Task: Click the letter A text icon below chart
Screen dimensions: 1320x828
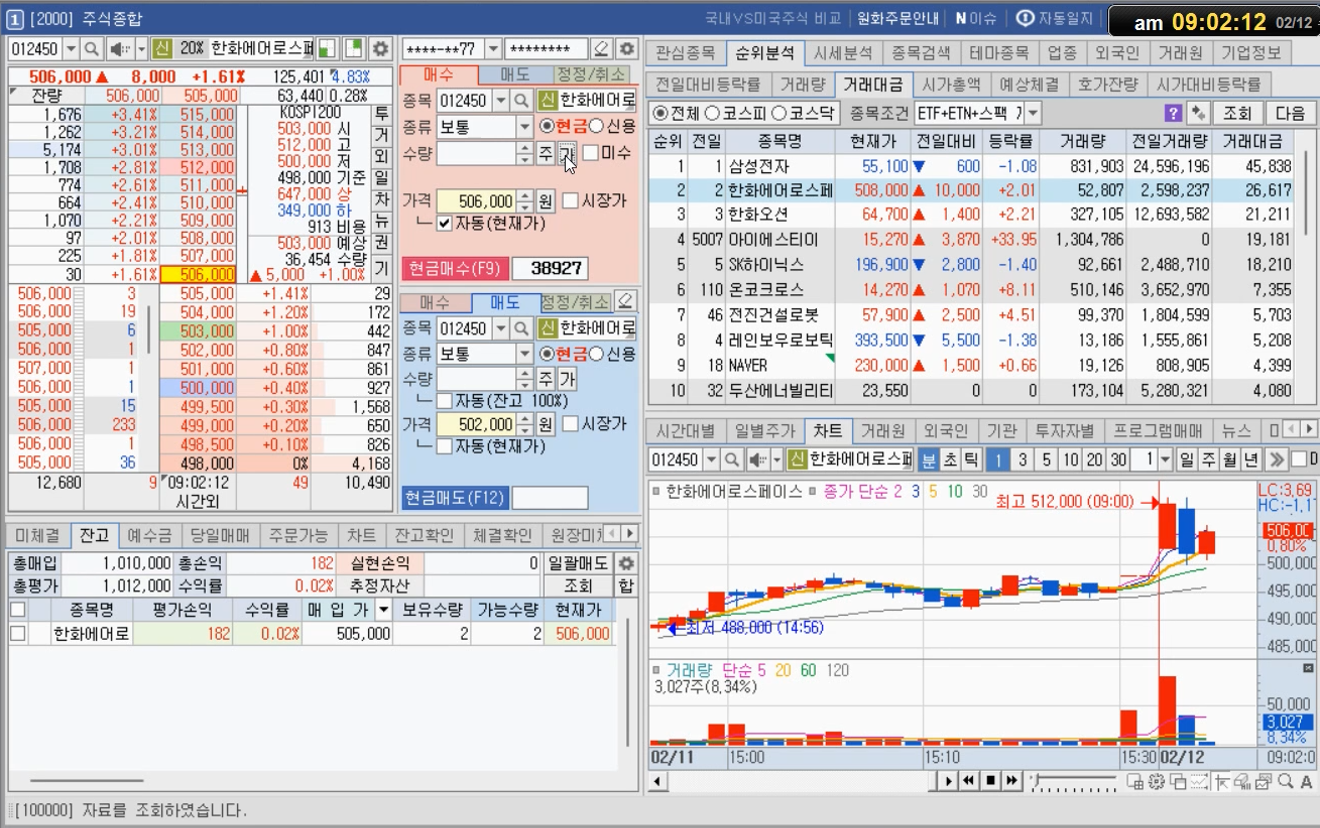Action: coord(1307,781)
